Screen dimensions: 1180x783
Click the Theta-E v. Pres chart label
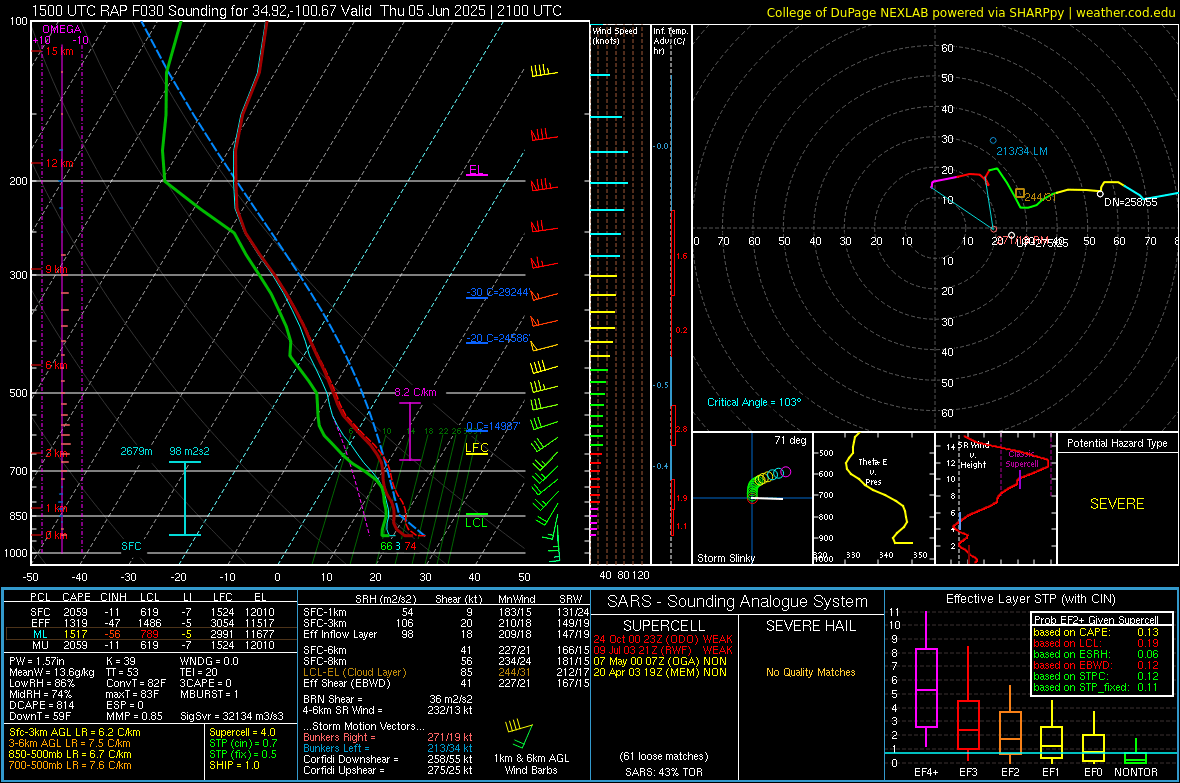[x=873, y=472]
